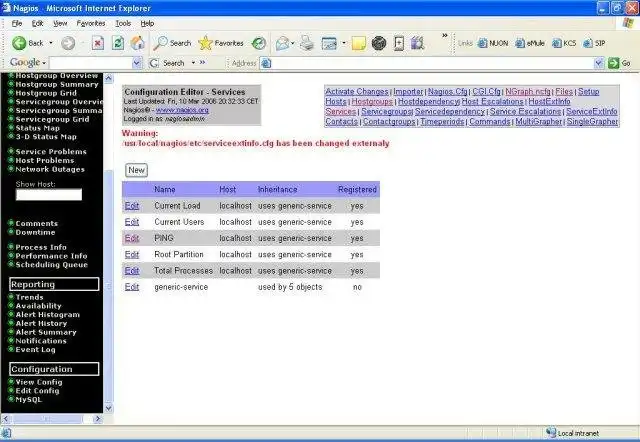
Task: Click the yellow note toolbar icon
Action: (x=358, y=43)
